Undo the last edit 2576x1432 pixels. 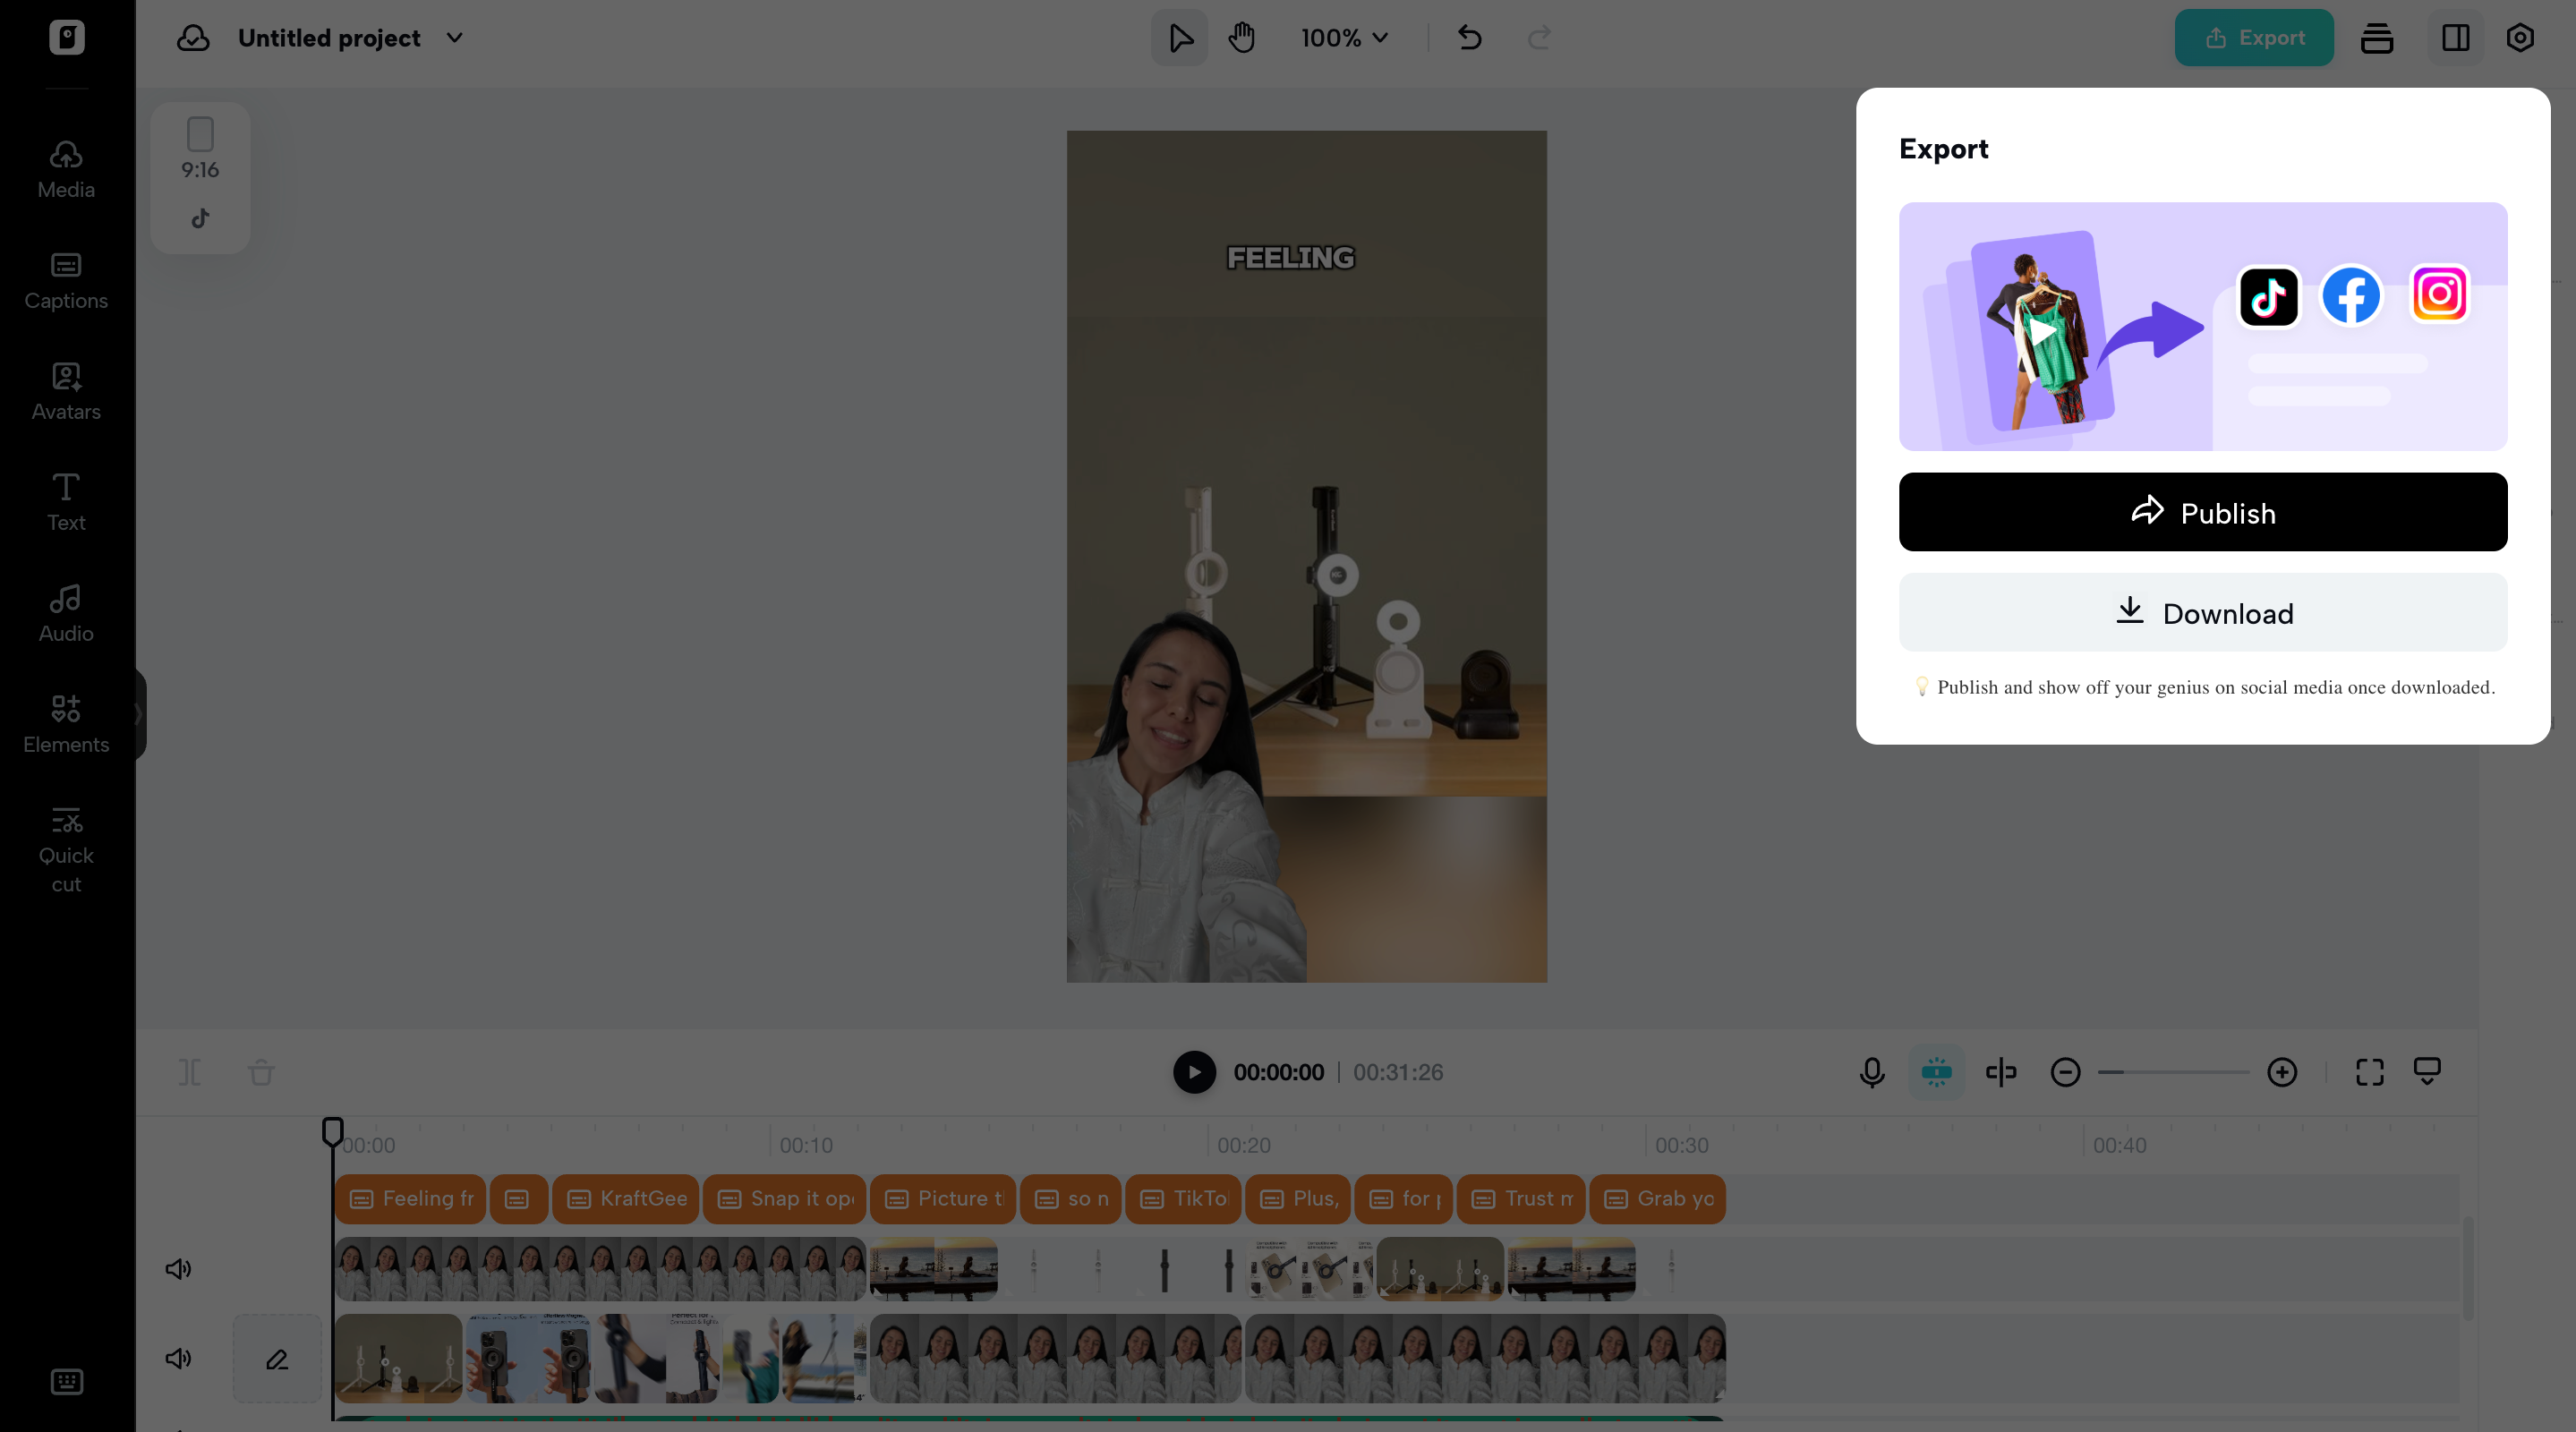(x=1469, y=37)
